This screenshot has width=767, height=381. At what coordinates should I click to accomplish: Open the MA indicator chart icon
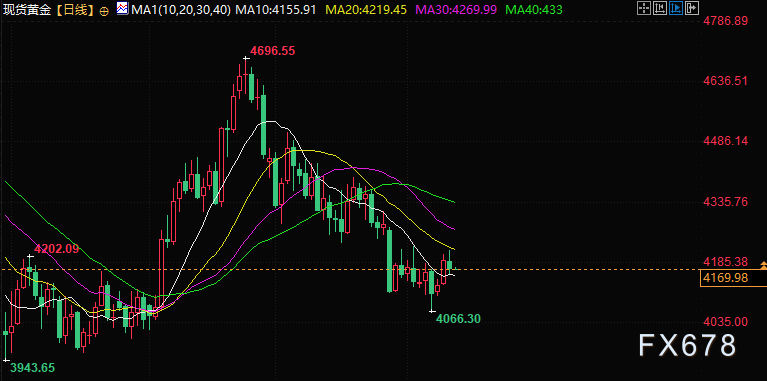(122, 8)
